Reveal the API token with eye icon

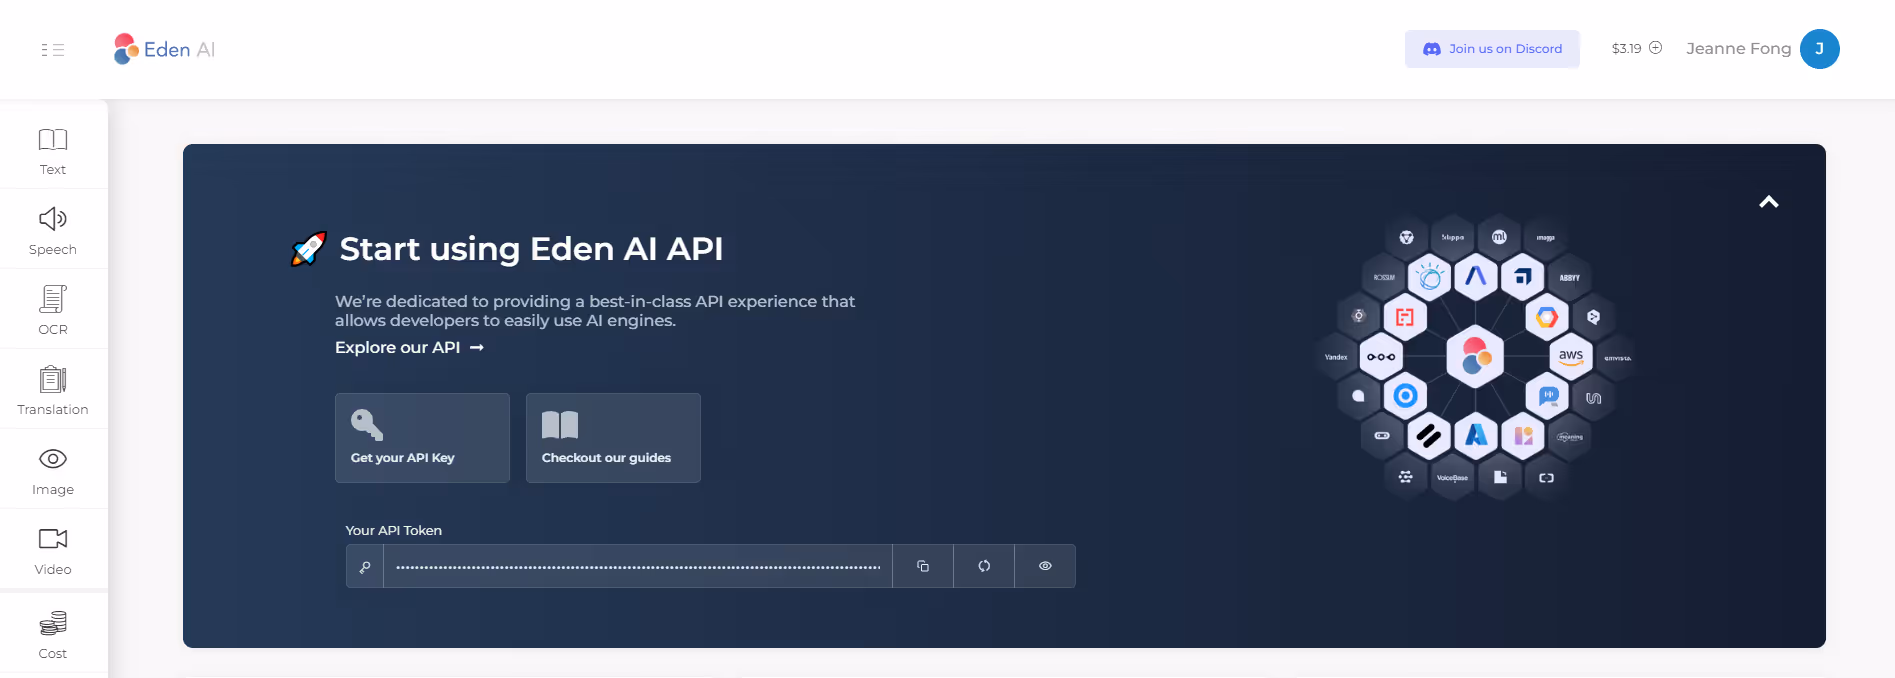click(x=1045, y=566)
